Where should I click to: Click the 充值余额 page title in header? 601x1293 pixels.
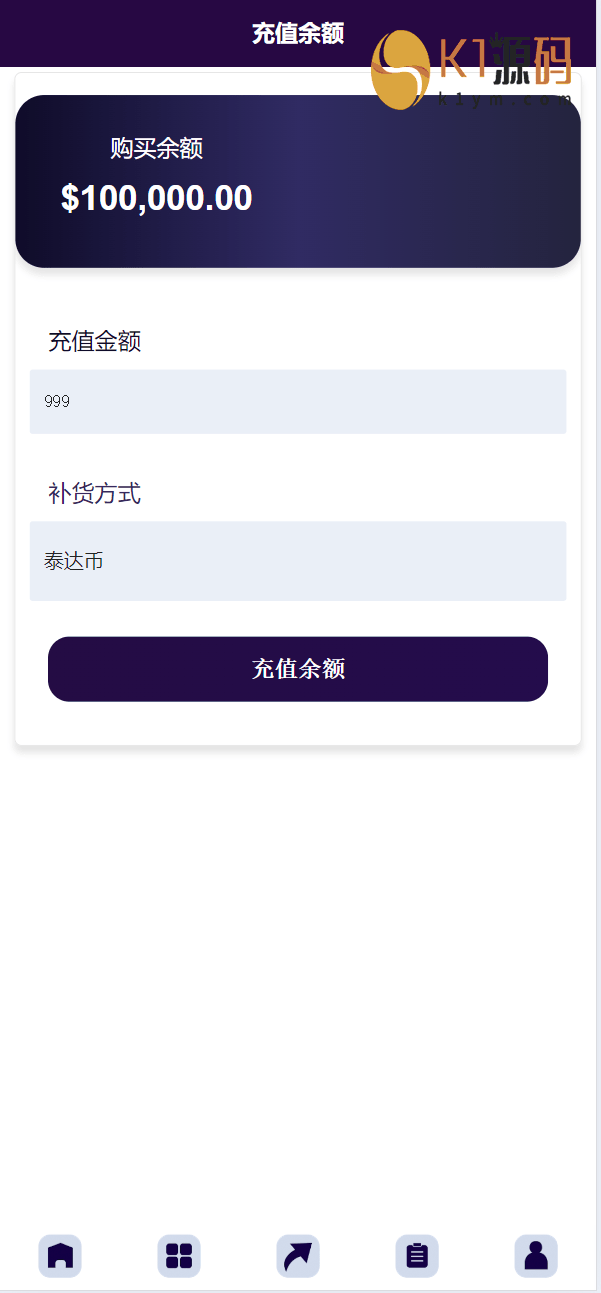tap(298, 33)
